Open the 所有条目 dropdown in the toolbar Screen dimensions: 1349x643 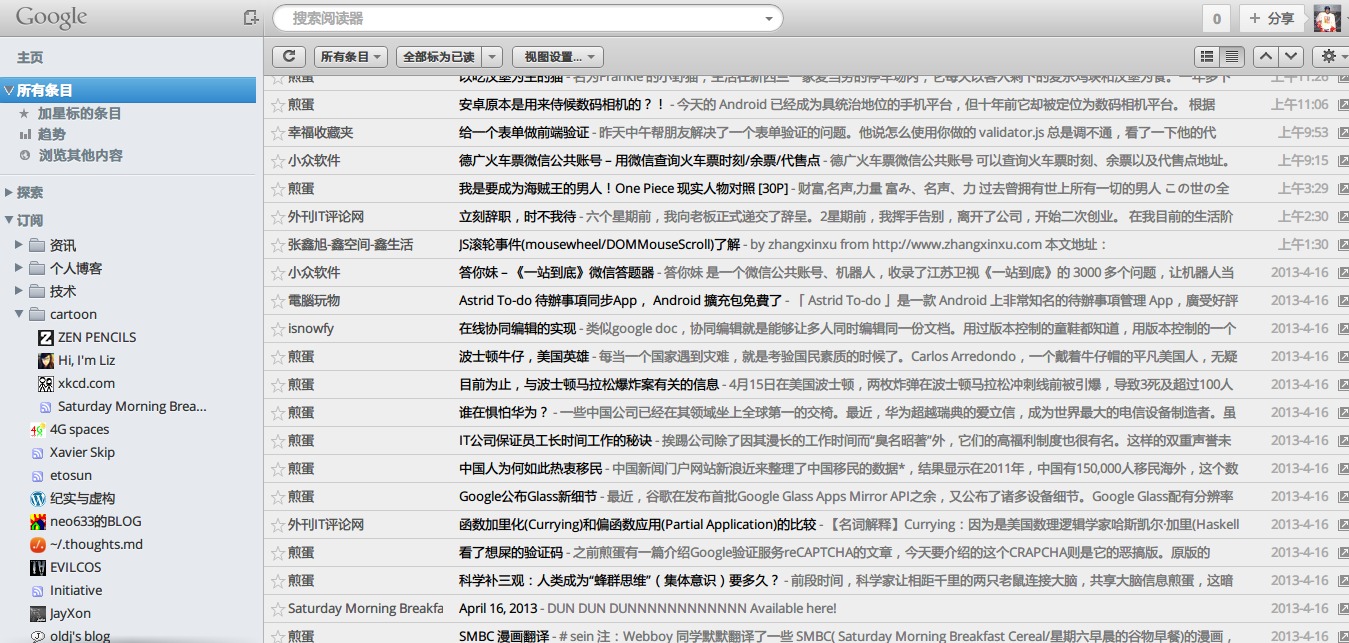tap(350, 57)
